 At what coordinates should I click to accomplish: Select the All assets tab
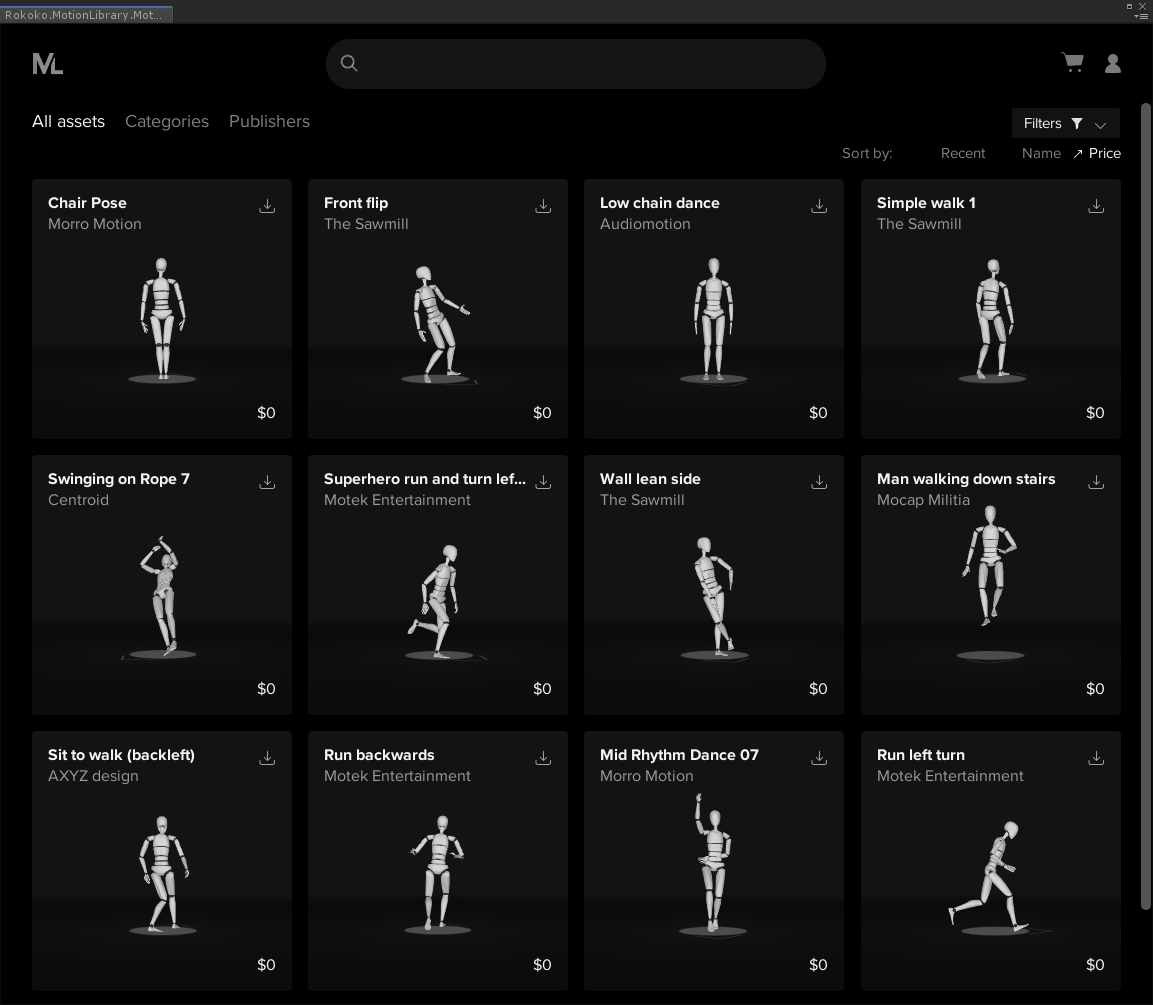68,121
